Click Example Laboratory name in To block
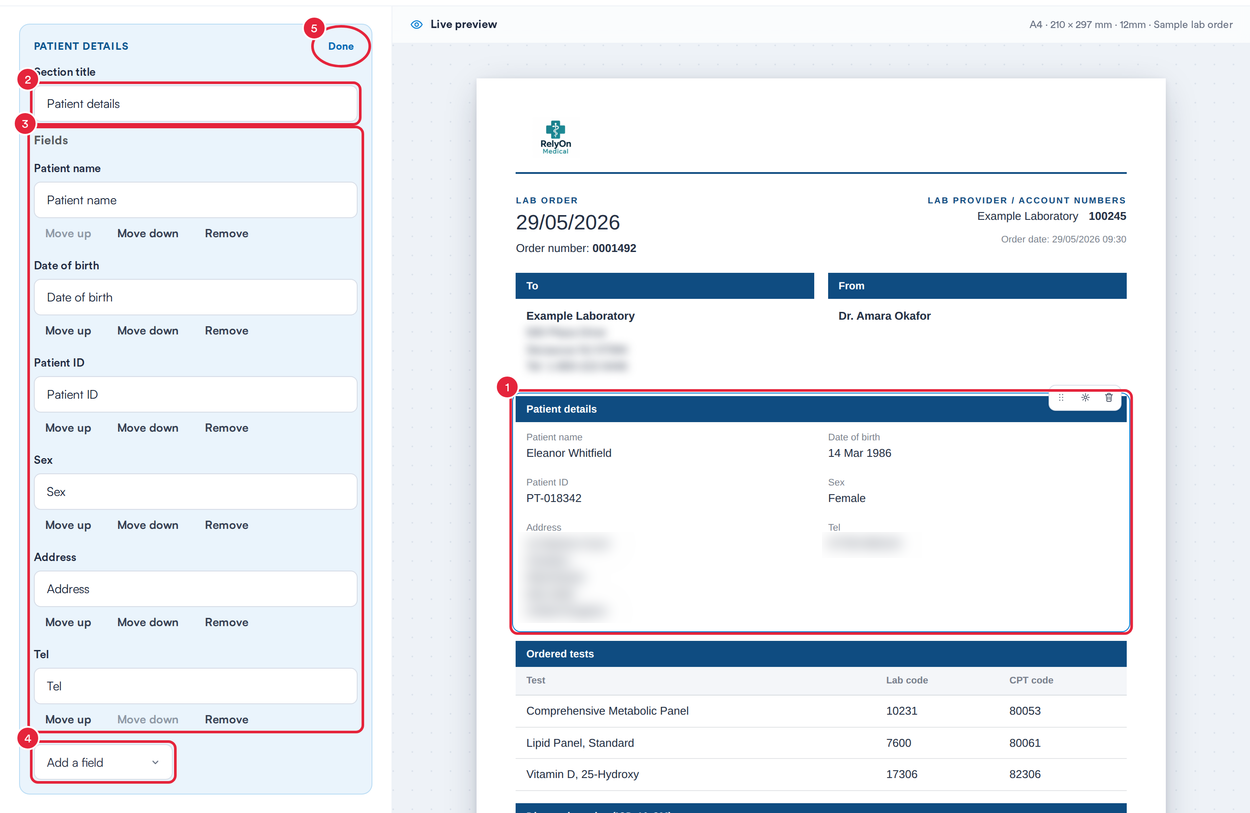This screenshot has height=813, width=1250. point(581,316)
